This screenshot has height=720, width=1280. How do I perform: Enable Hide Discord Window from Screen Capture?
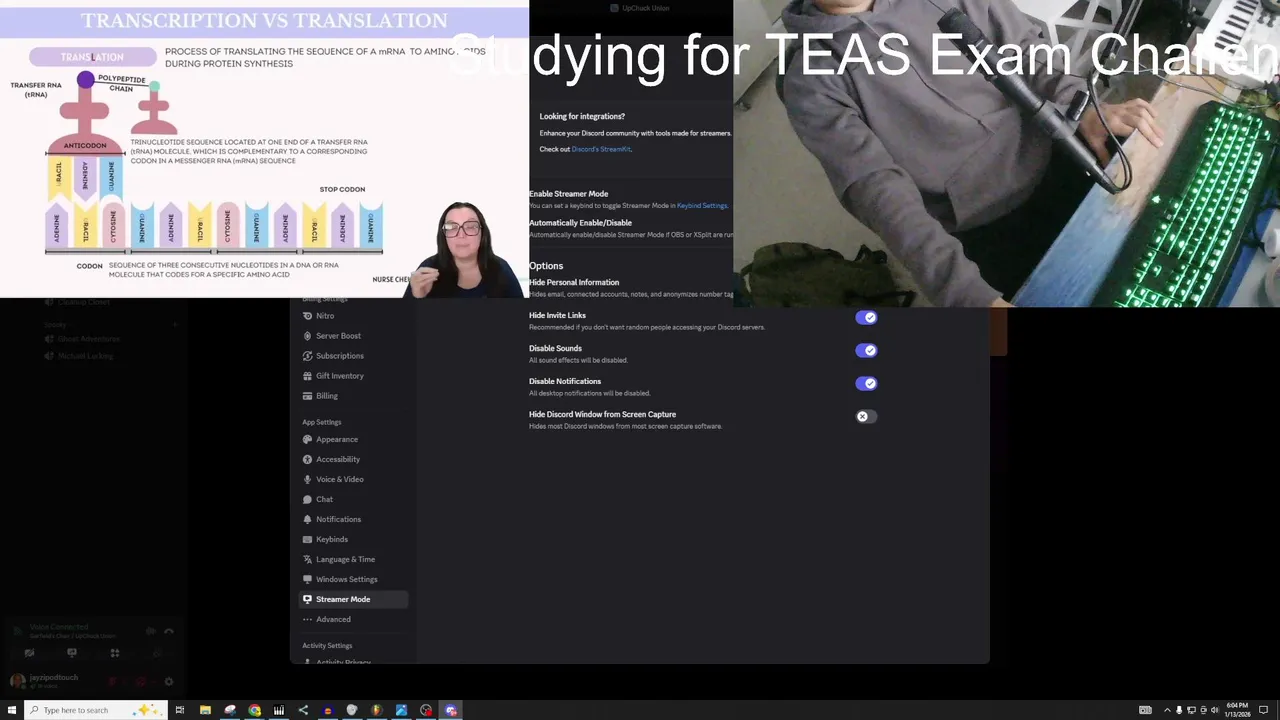coord(866,416)
